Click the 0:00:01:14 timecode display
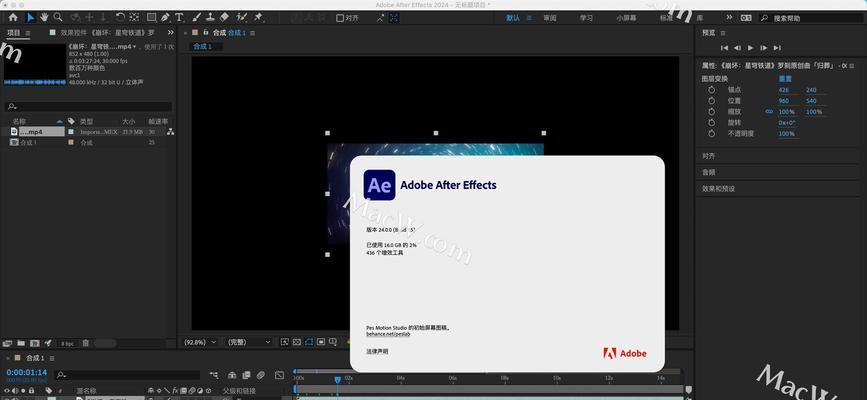 [27, 372]
